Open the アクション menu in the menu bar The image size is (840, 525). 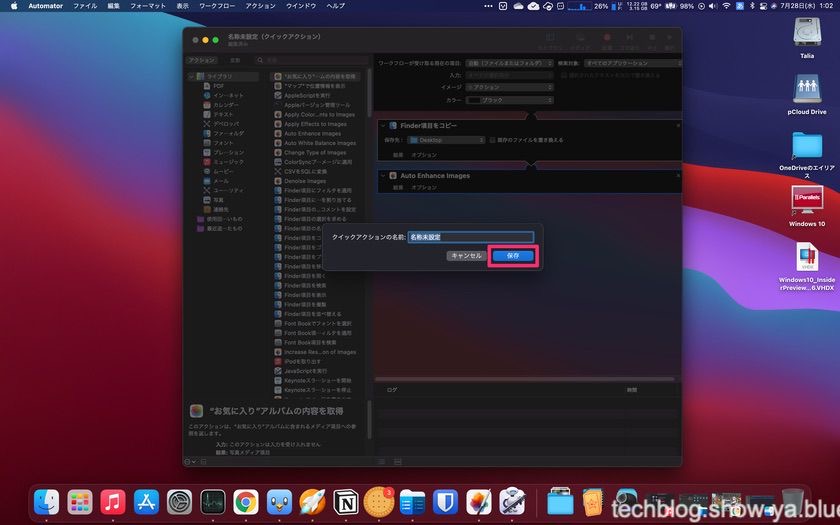(x=260, y=6)
